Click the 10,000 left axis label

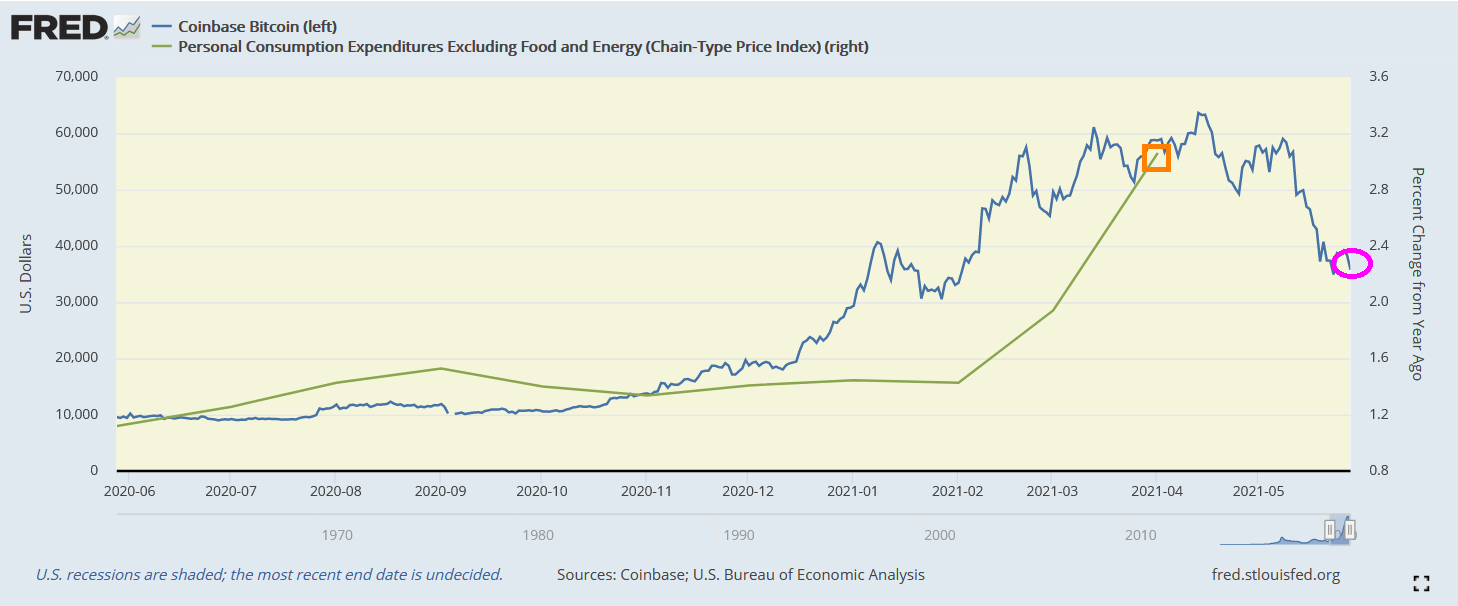pos(76,415)
